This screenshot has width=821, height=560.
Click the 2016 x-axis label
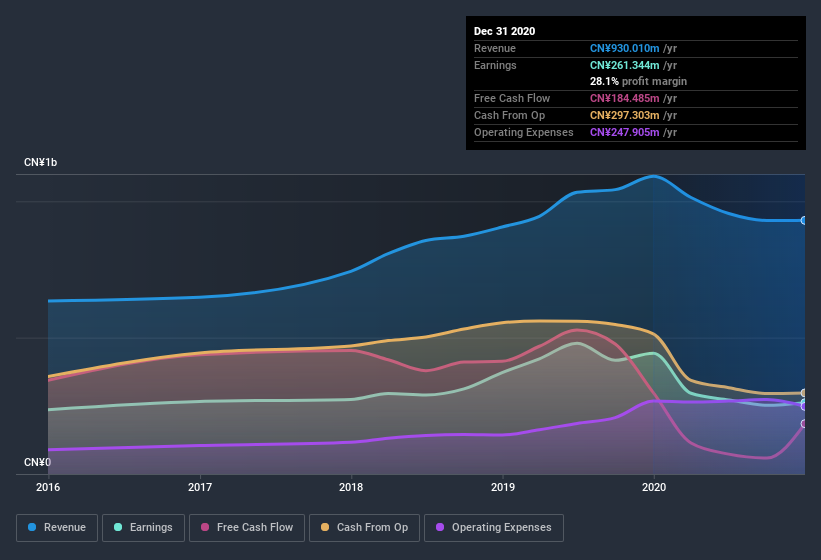tap(48, 487)
